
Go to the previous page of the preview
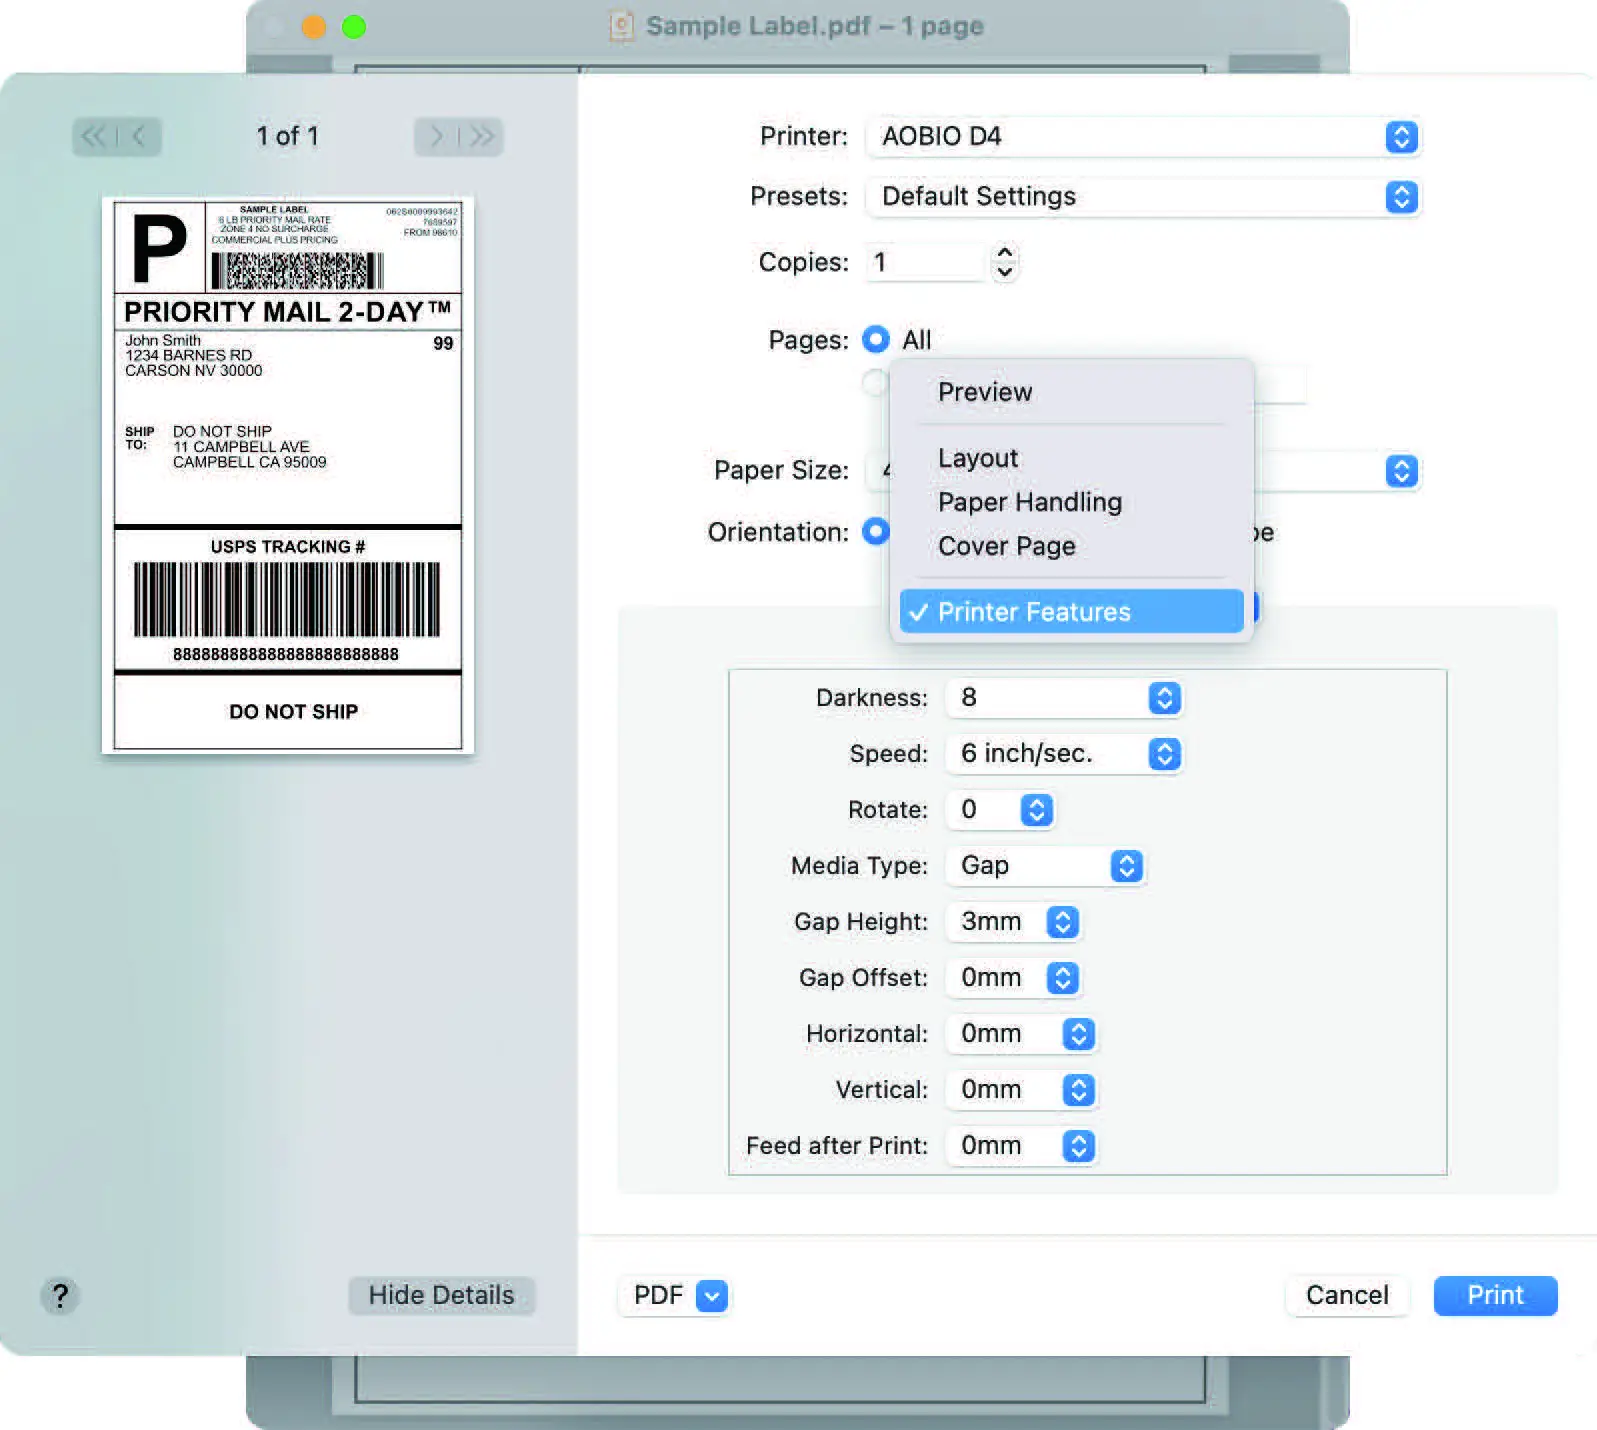tap(139, 136)
